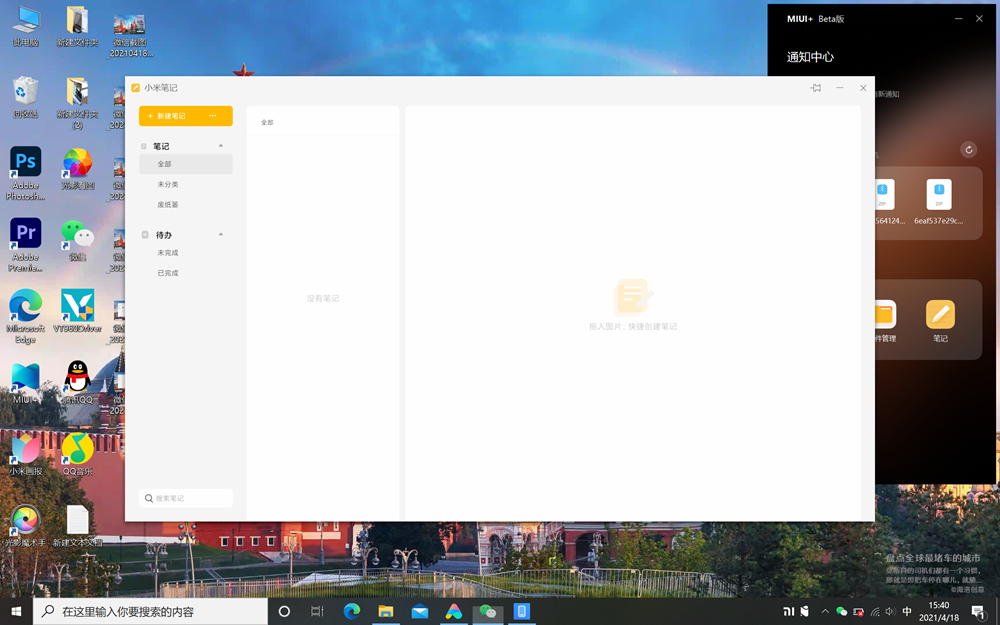1000x625 pixels.
Task: Open the 文件管理 folder icon in MIUI+
Action: (x=884, y=315)
